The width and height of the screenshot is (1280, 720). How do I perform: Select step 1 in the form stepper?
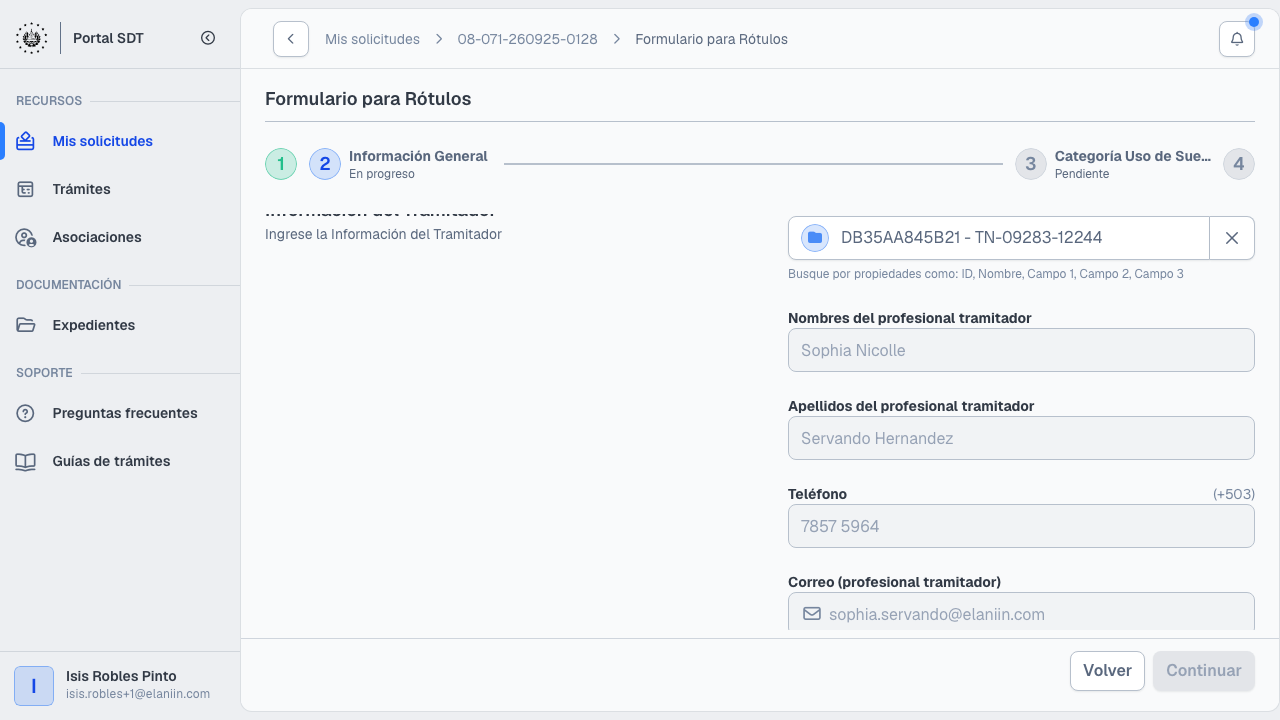pos(281,164)
